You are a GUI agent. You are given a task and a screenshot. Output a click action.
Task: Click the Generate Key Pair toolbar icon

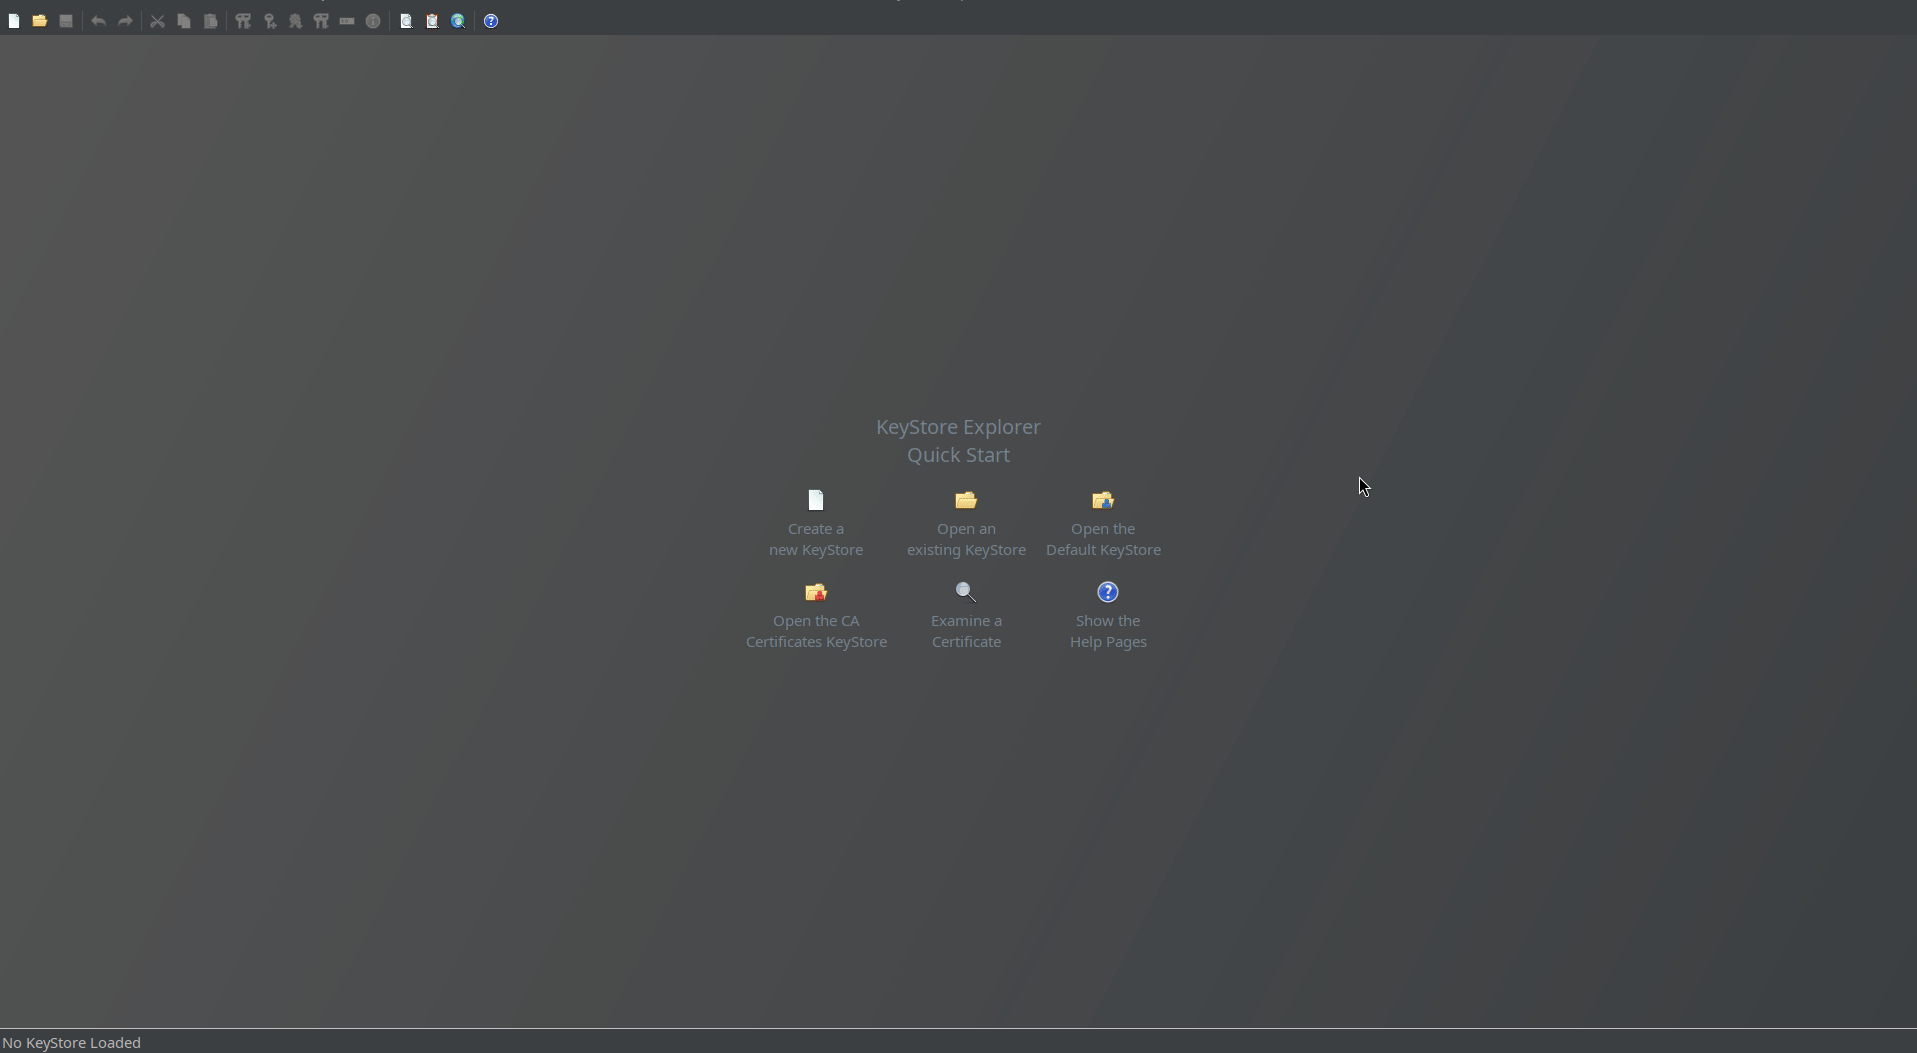[243, 21]
